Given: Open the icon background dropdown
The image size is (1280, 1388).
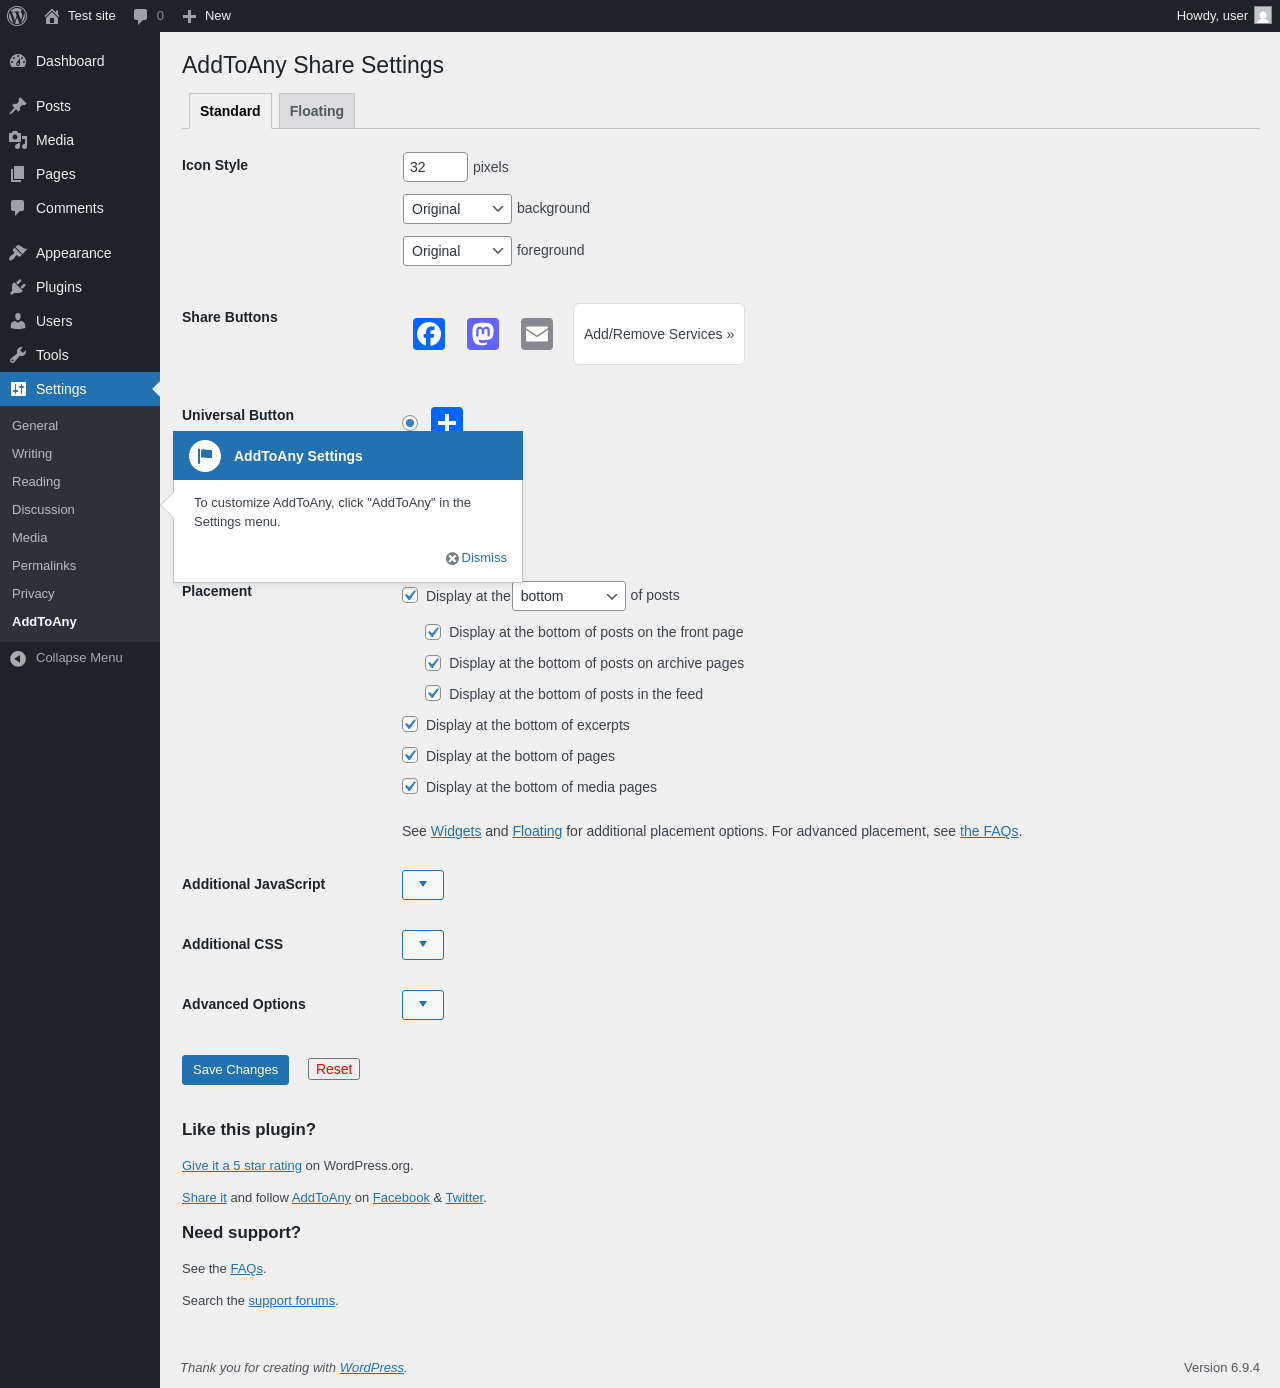Looking at the screenshot, I should click(x=457, y=209).
